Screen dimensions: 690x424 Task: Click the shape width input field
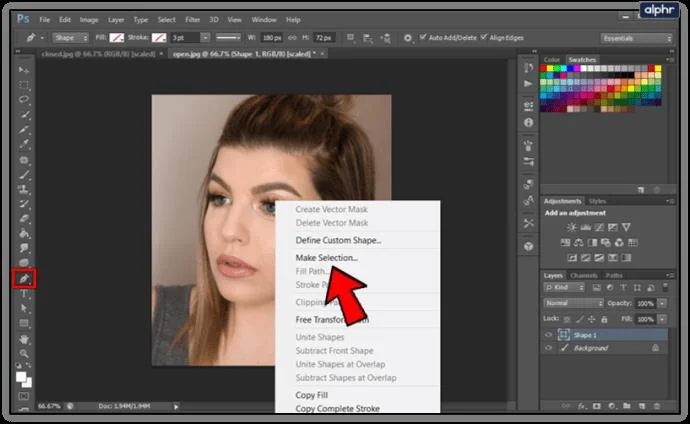pos(272,38)
